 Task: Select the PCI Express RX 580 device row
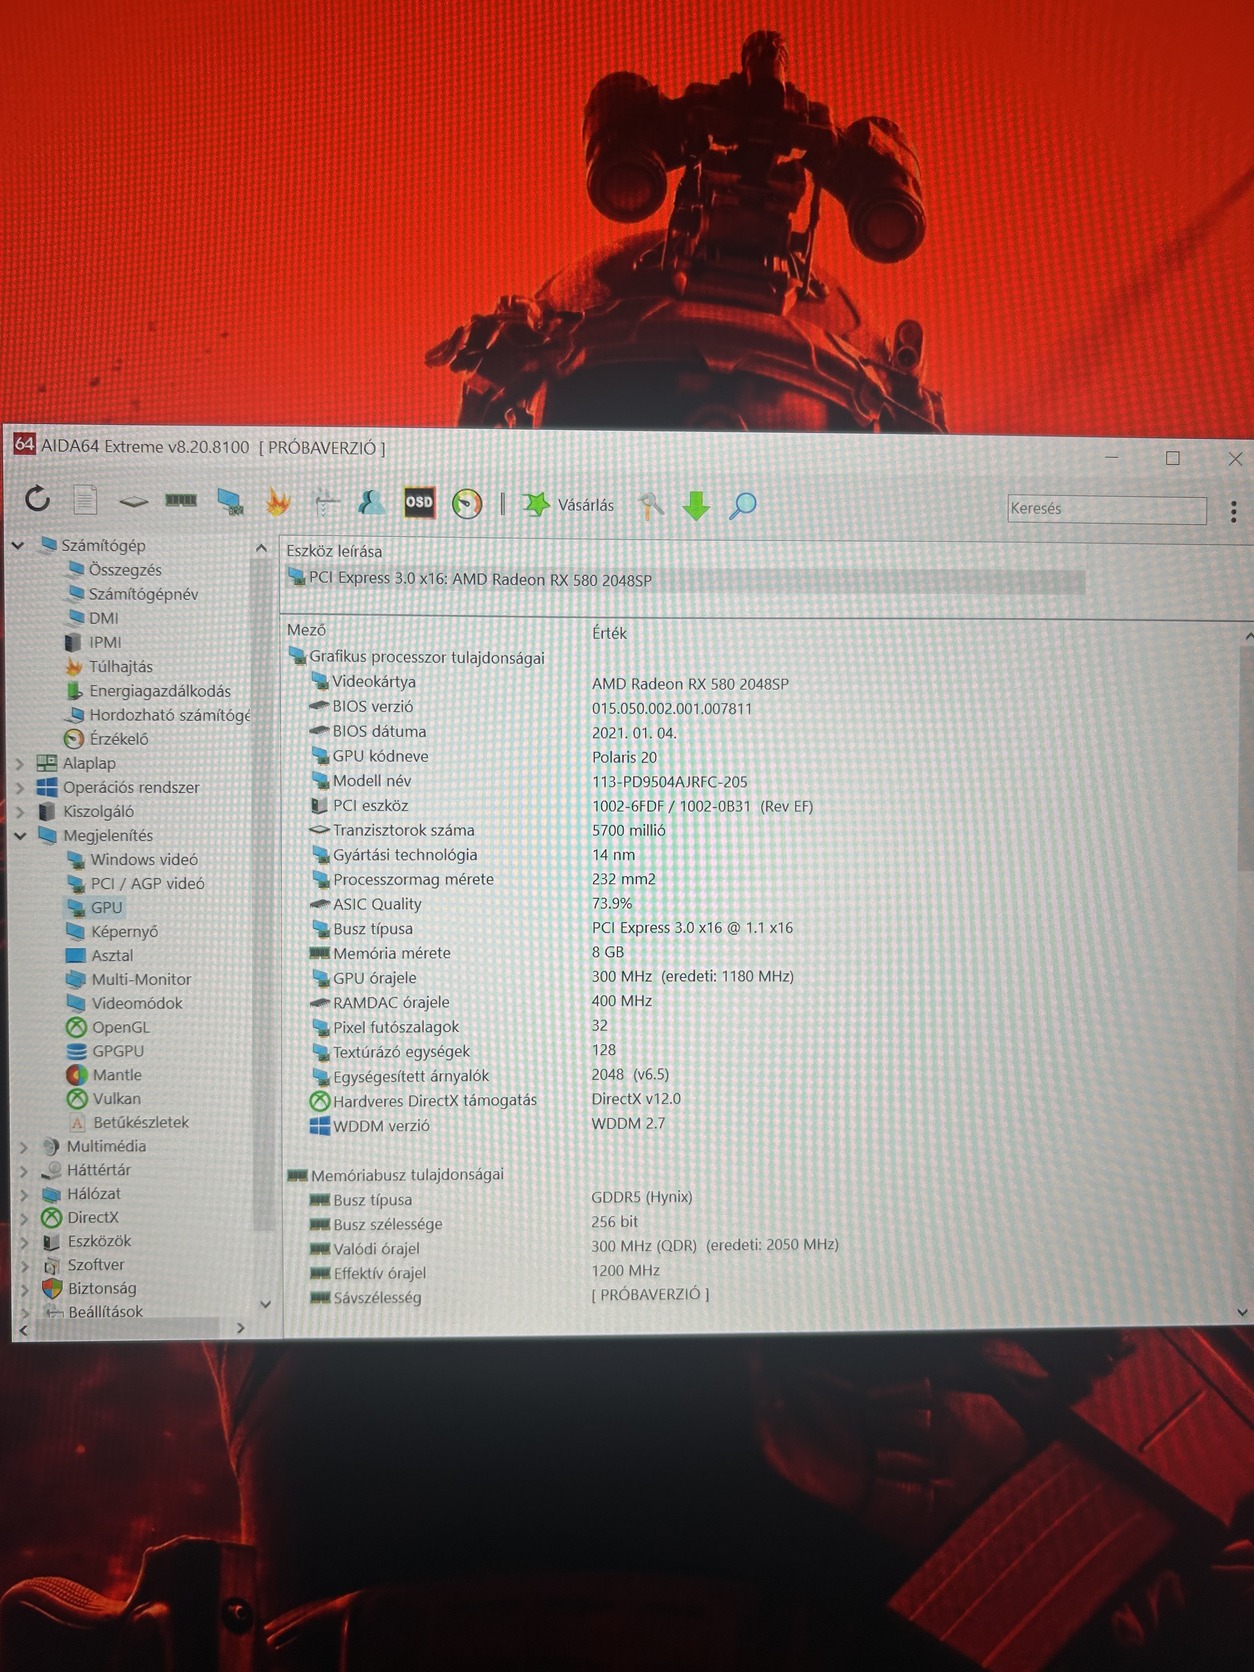(x=684, y=580)
